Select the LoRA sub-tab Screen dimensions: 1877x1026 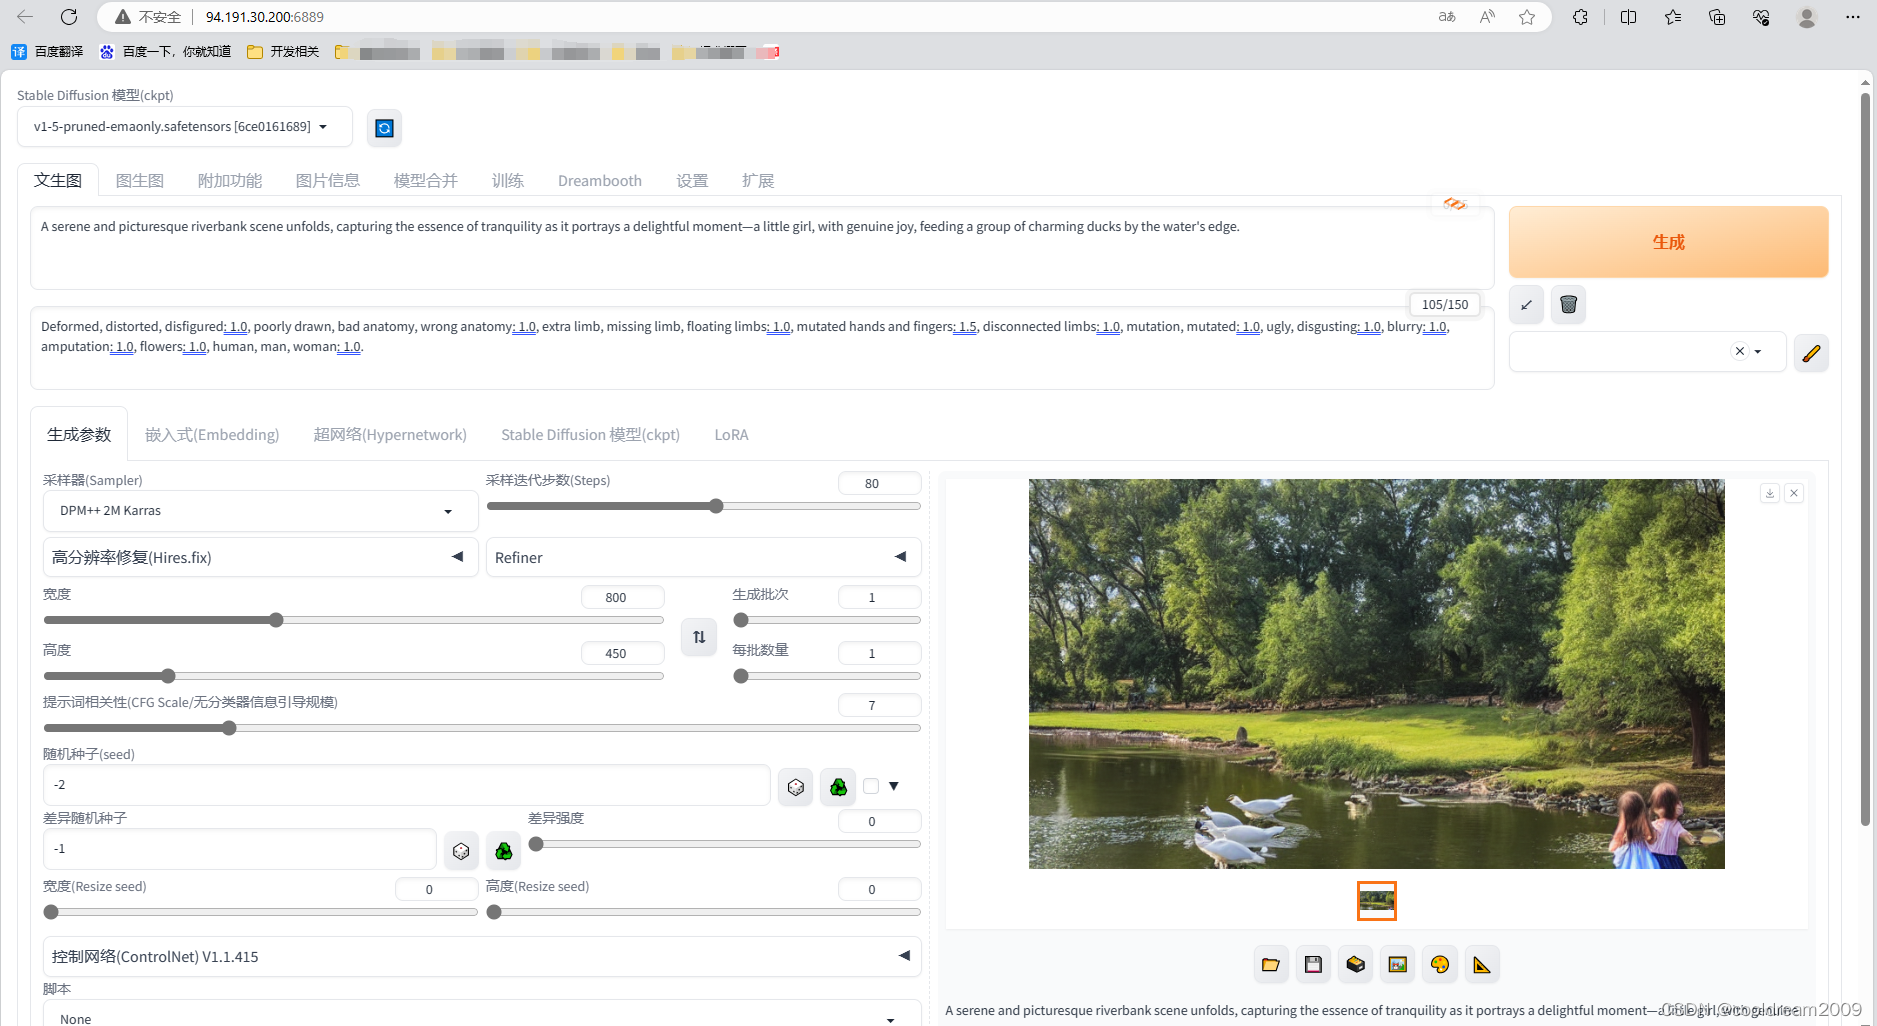click(x=731, y=435)
